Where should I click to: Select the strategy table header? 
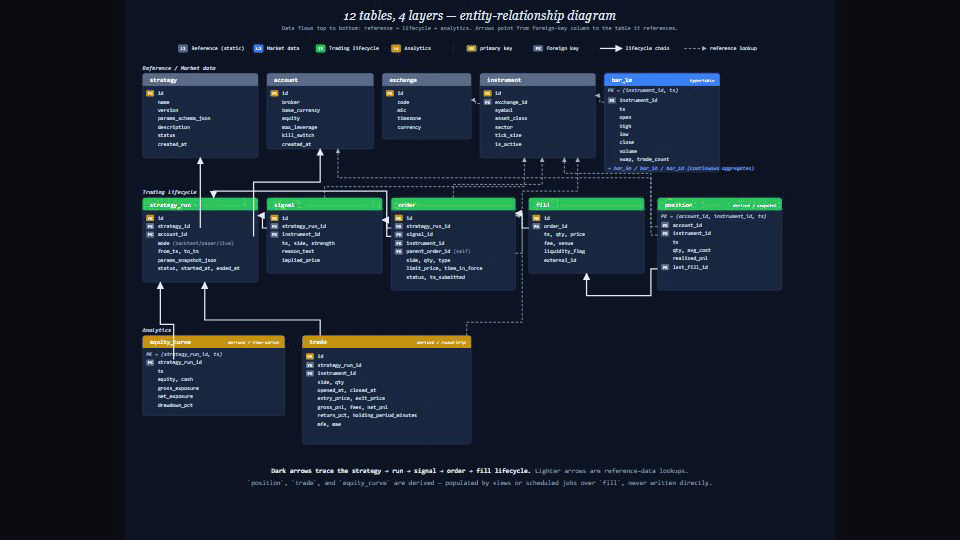(200, 80)
